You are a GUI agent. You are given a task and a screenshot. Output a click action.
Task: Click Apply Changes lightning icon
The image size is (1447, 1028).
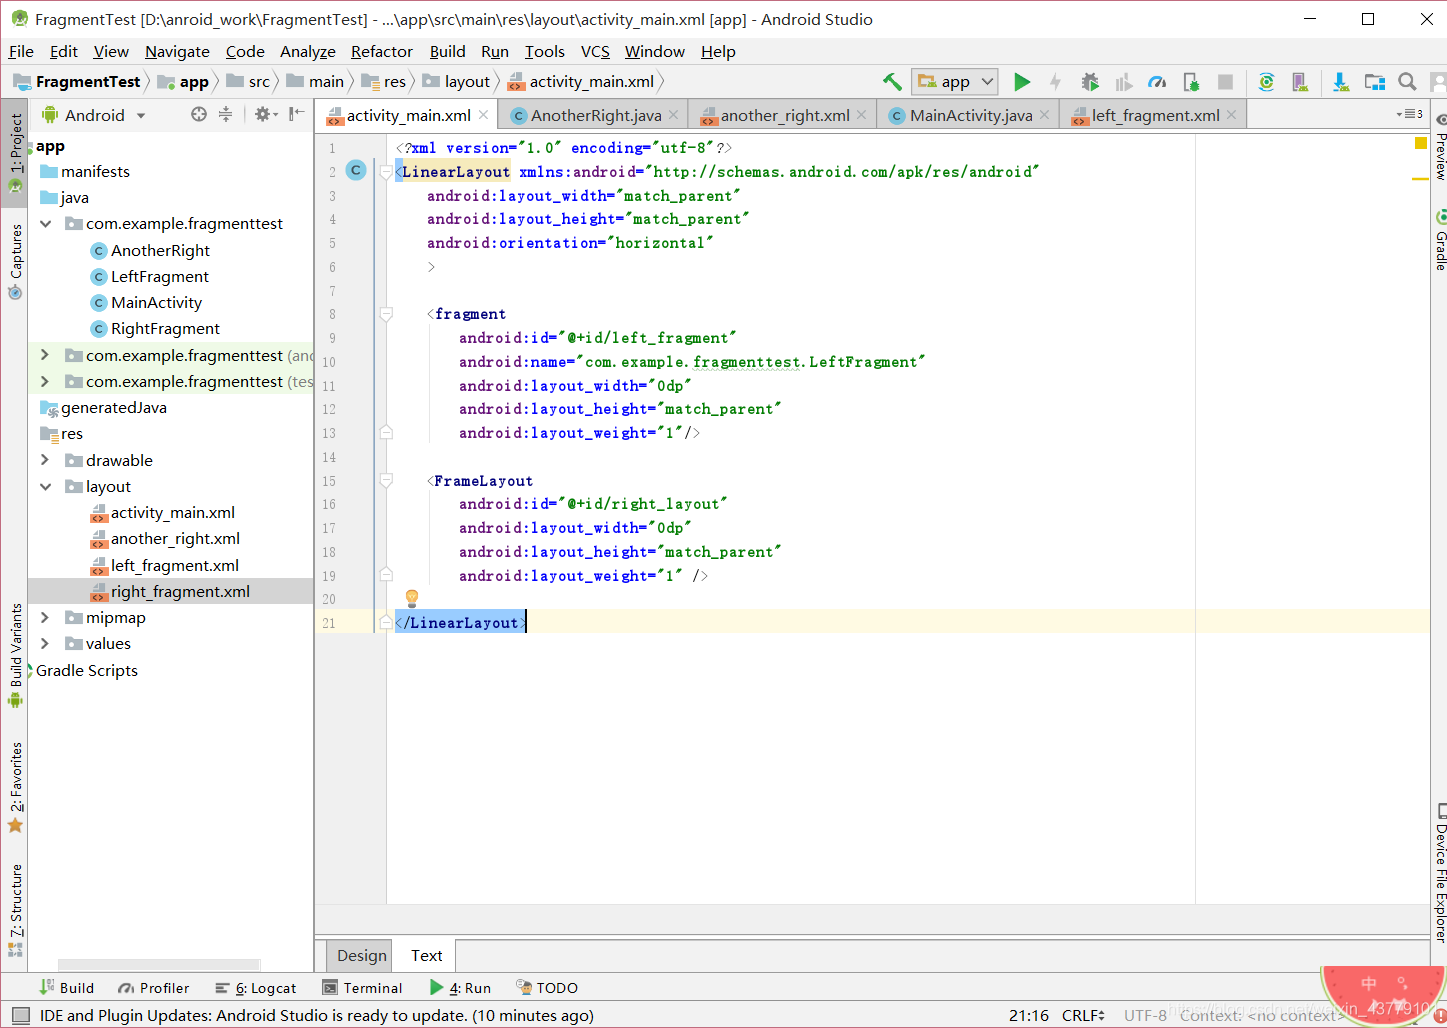pyautogui.click(x=1055, y=82)
